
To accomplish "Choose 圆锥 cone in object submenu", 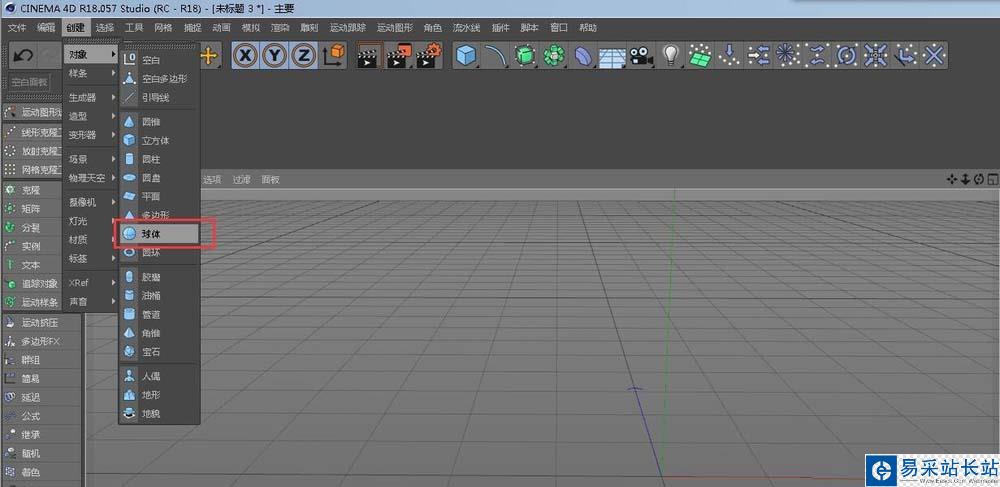I will point(160,122).
